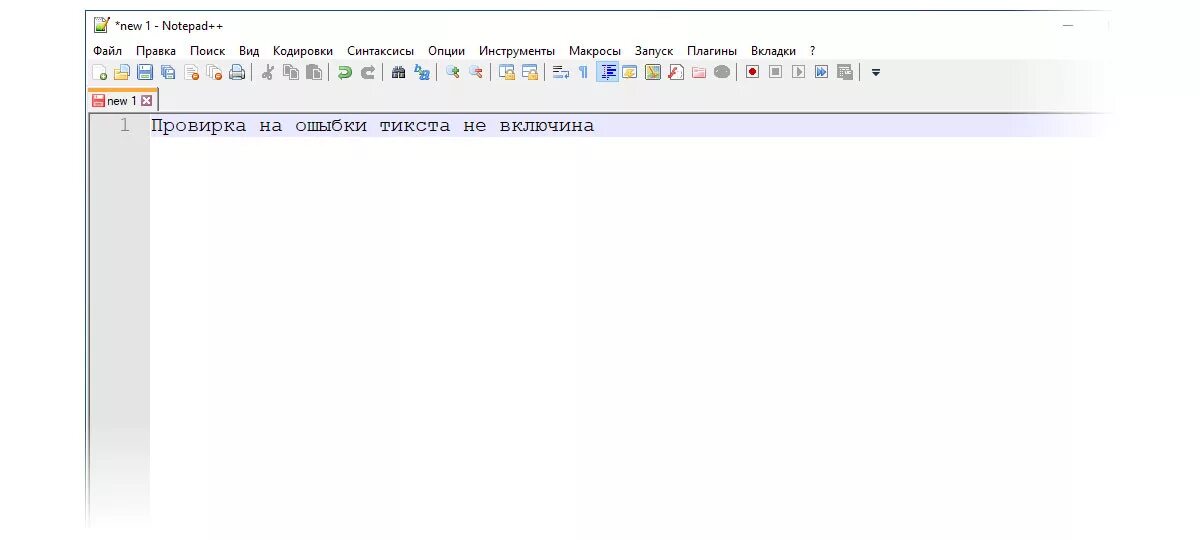
Task: Close the current document via toolbar icon
Action: 191,72
